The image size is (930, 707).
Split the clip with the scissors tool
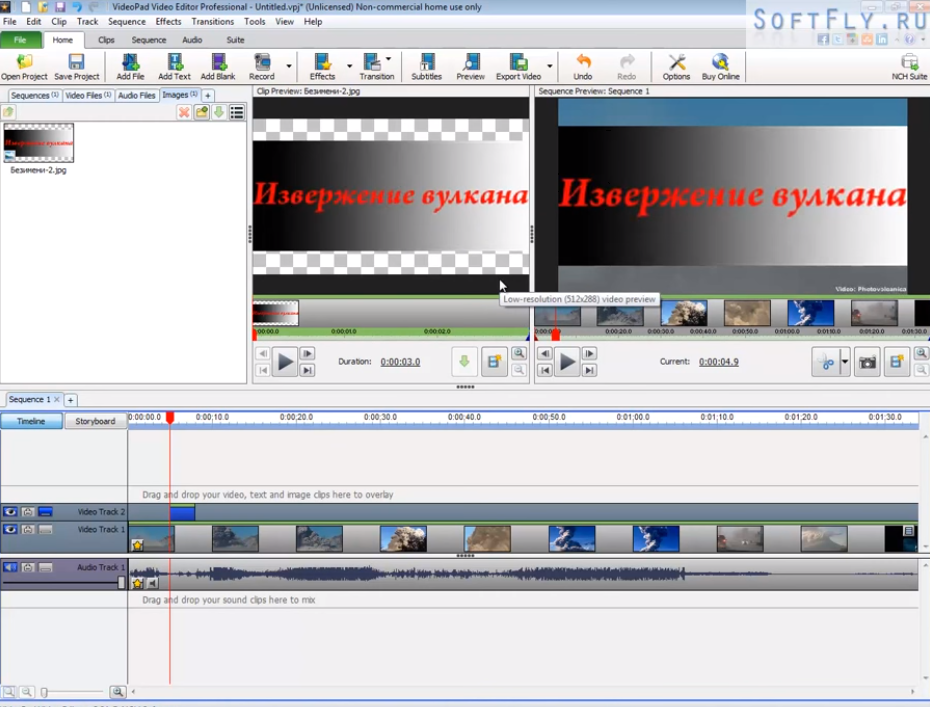[825, 363]
